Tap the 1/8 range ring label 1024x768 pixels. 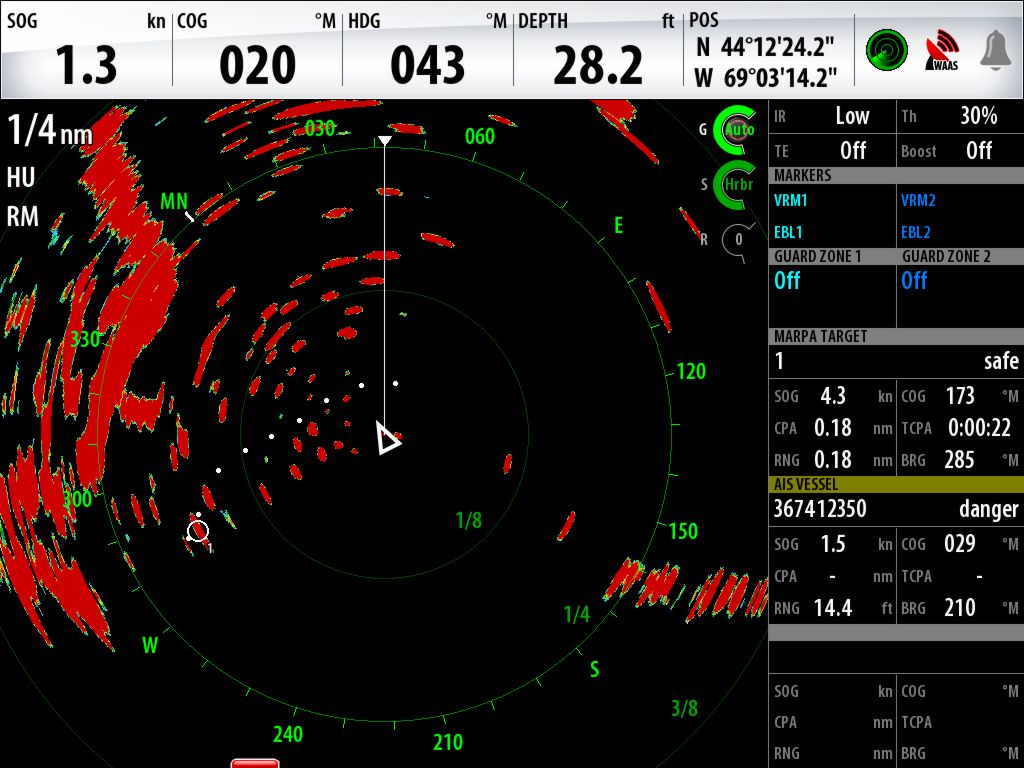tap(468, 520)
